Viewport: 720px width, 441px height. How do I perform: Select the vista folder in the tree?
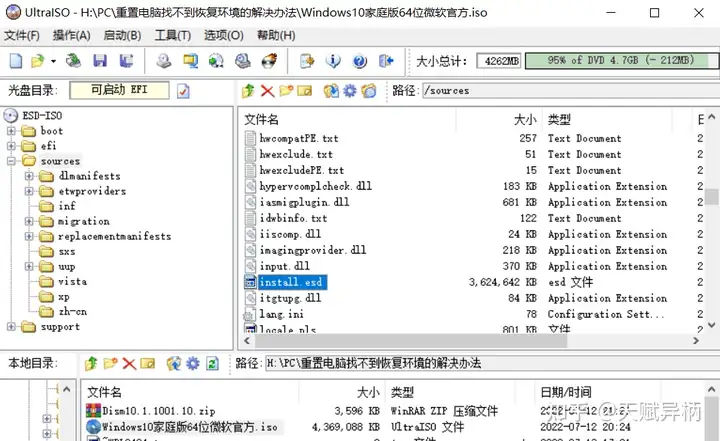click(x=73, y=281)
